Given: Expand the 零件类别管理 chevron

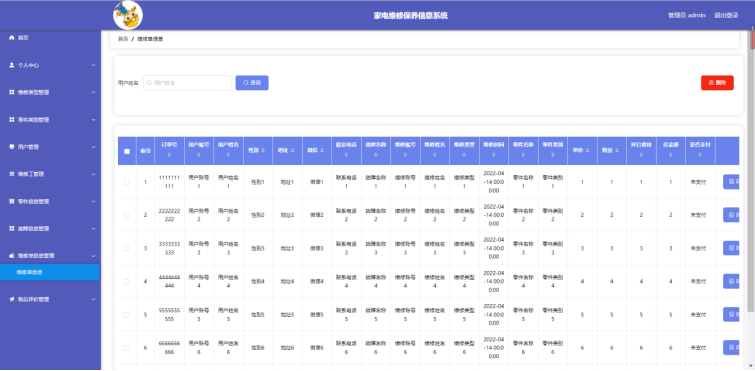Looking at the screenshot, I should pyautogui.click(x=93, y=119).
